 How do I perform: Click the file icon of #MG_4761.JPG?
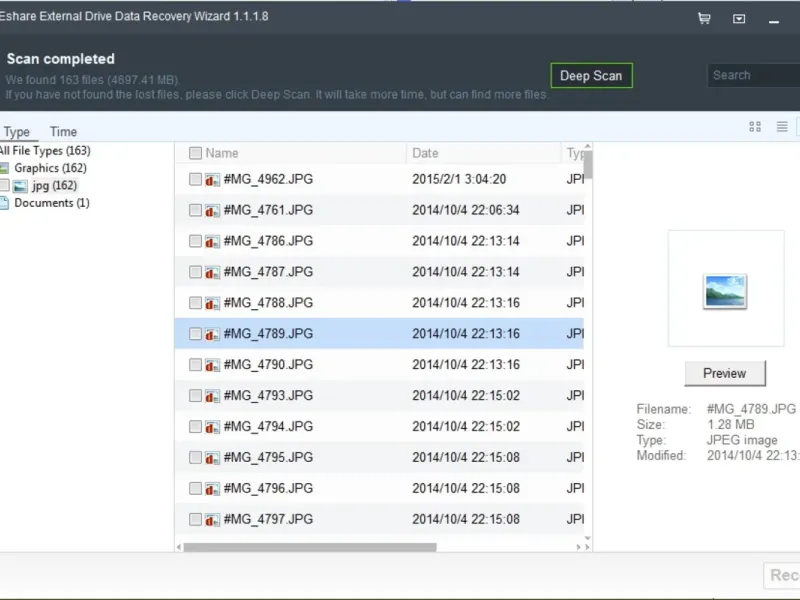point(212,210)
